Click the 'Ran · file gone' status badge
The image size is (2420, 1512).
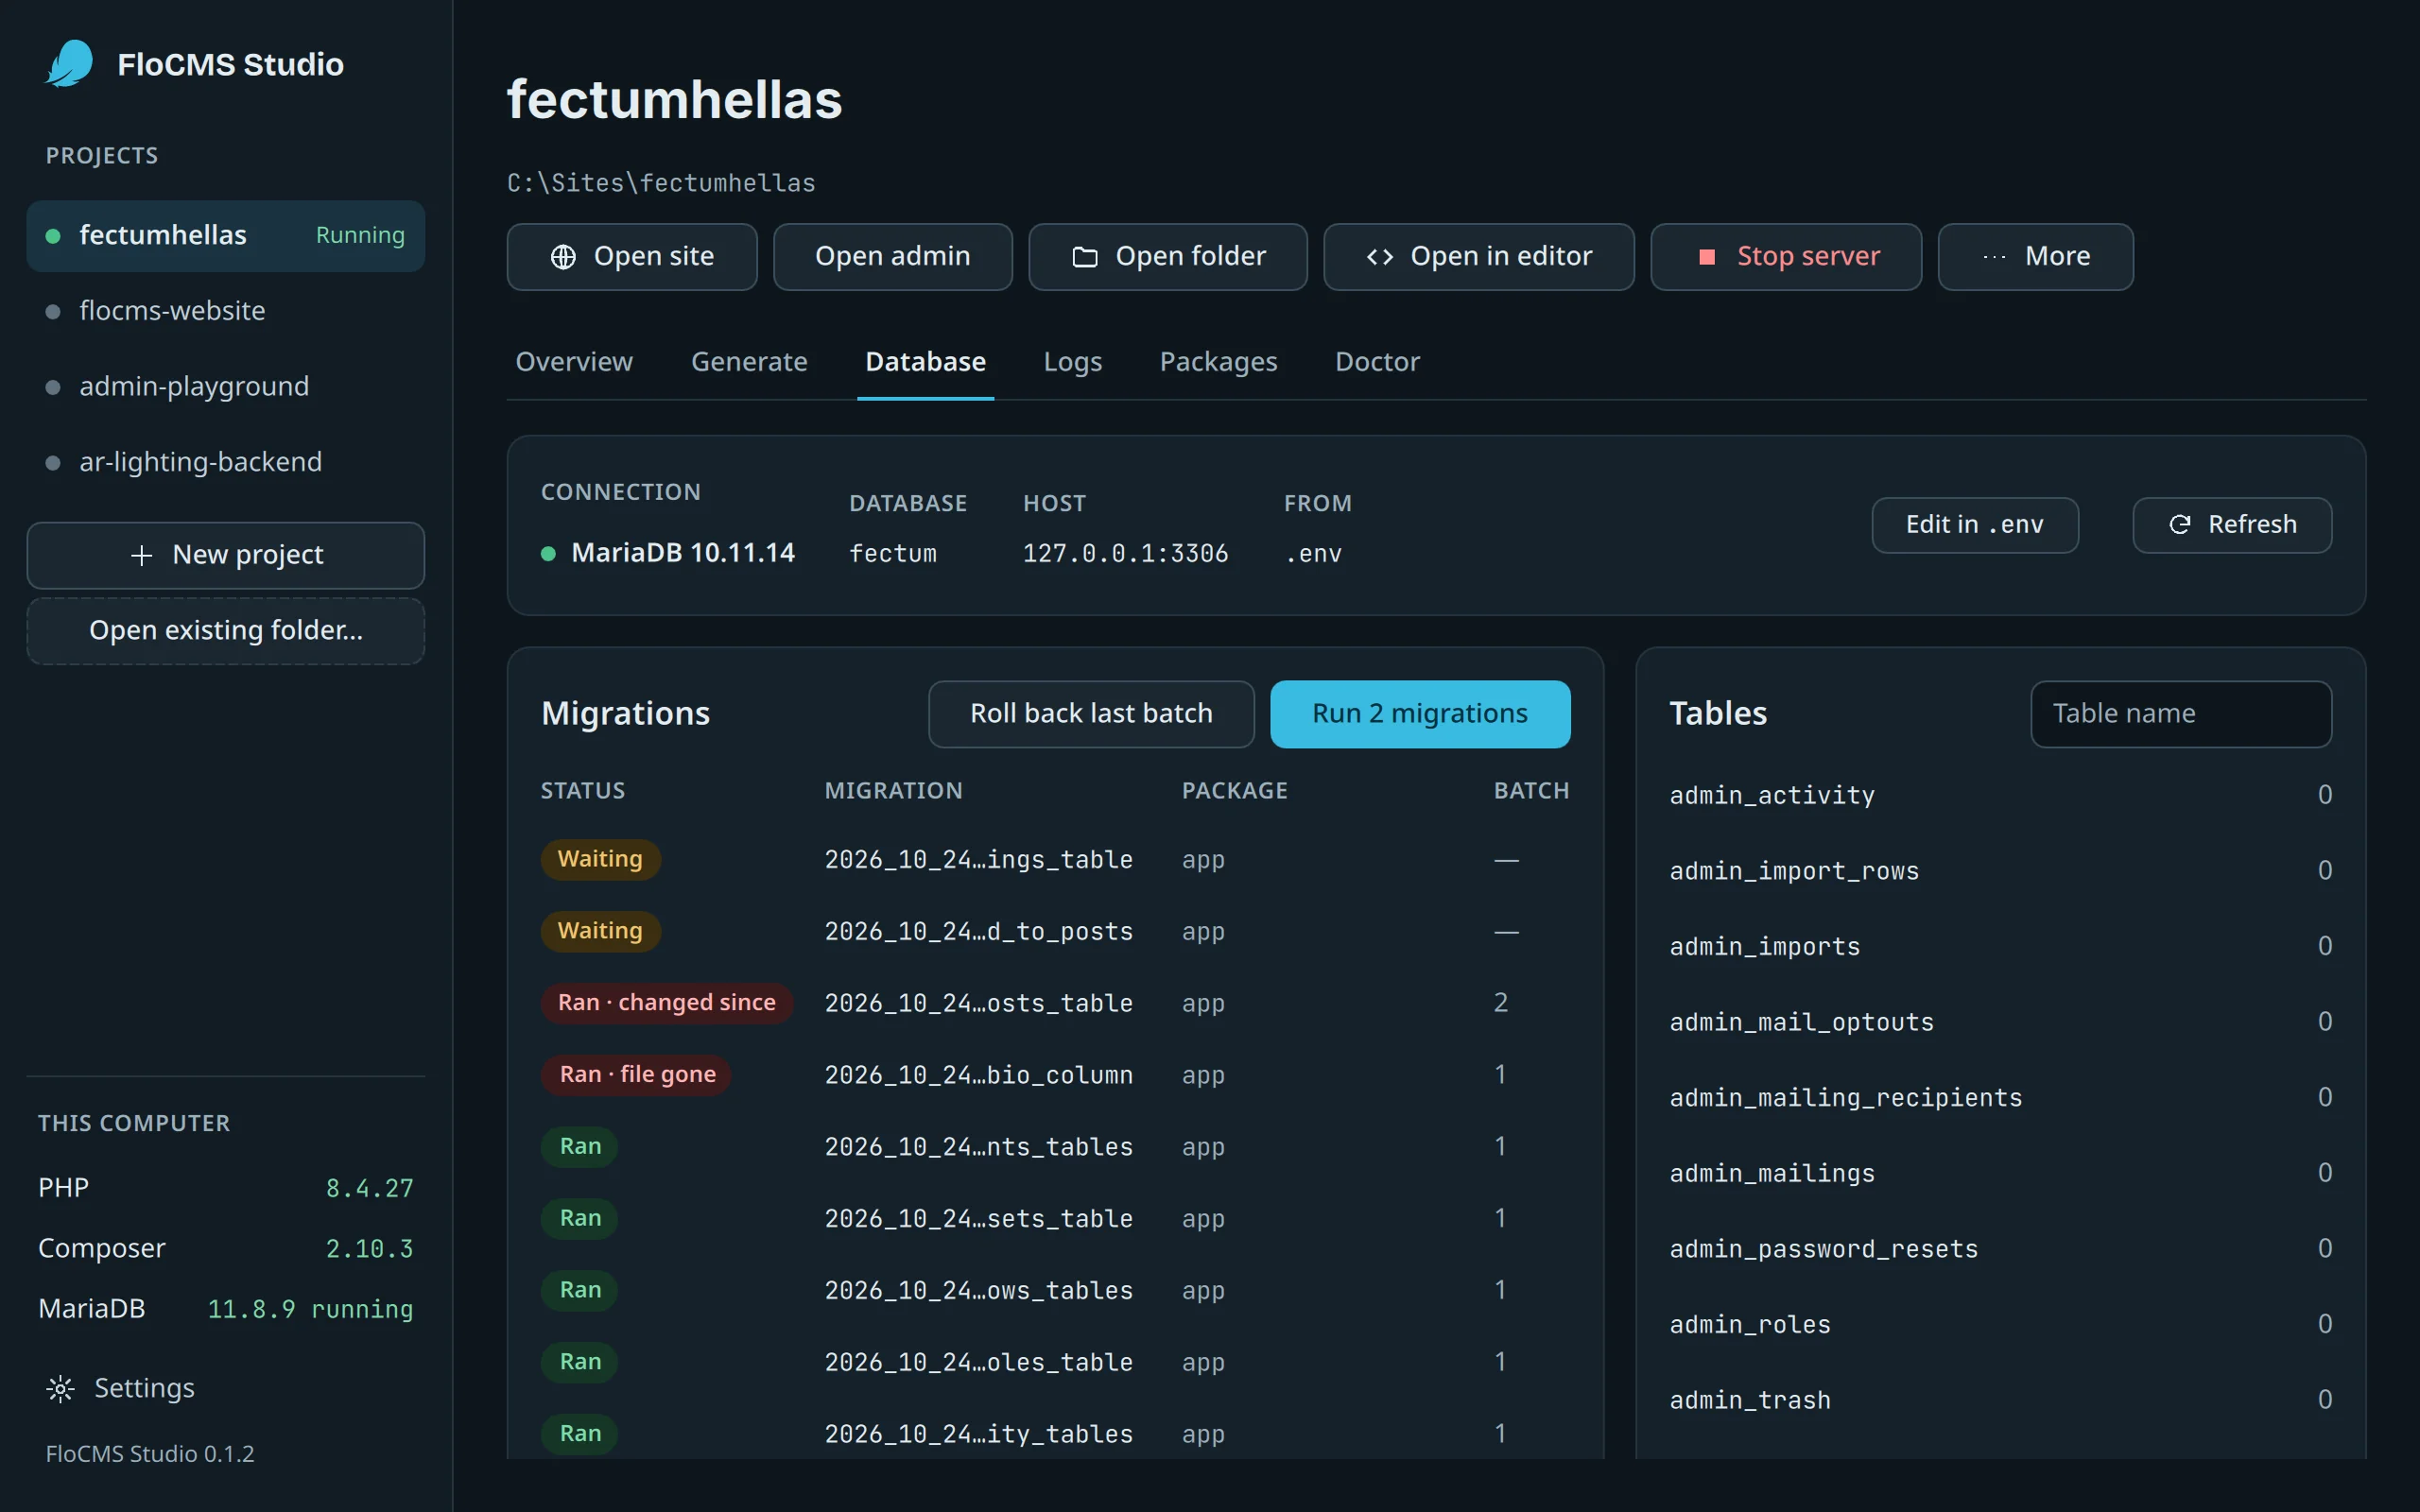pyautogui.click(x=637, y=1075)
